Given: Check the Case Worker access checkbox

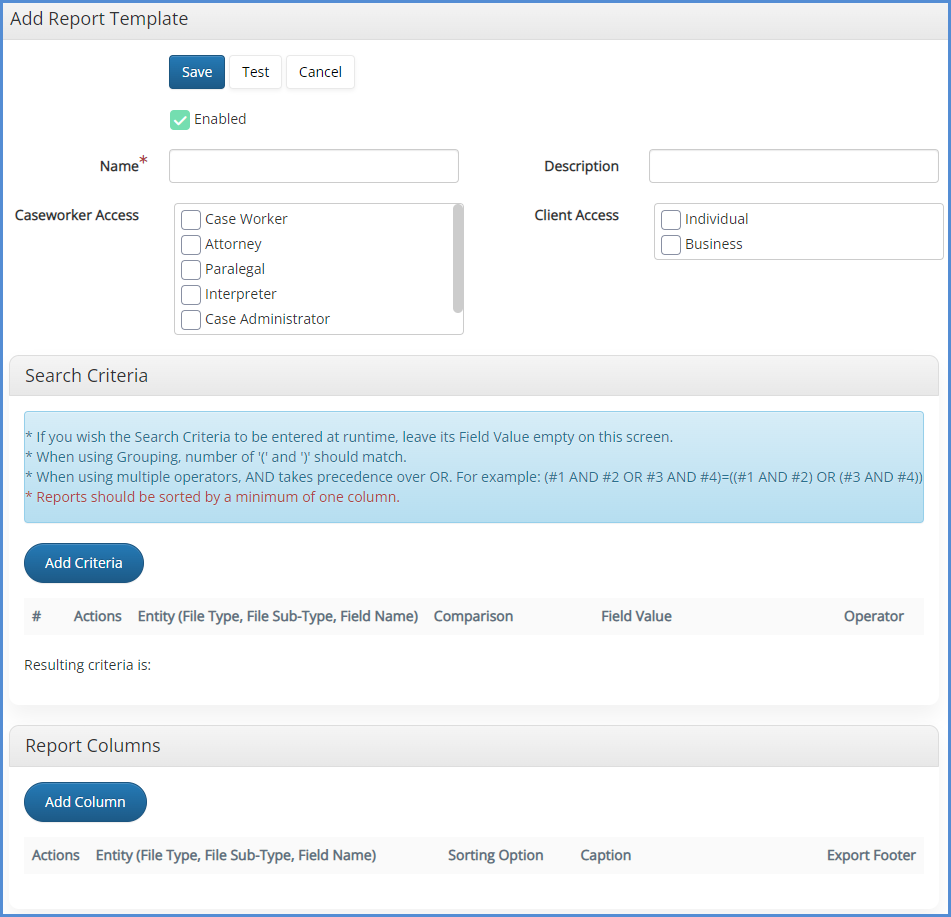Looking at the screenshot, I should point(191,220).
